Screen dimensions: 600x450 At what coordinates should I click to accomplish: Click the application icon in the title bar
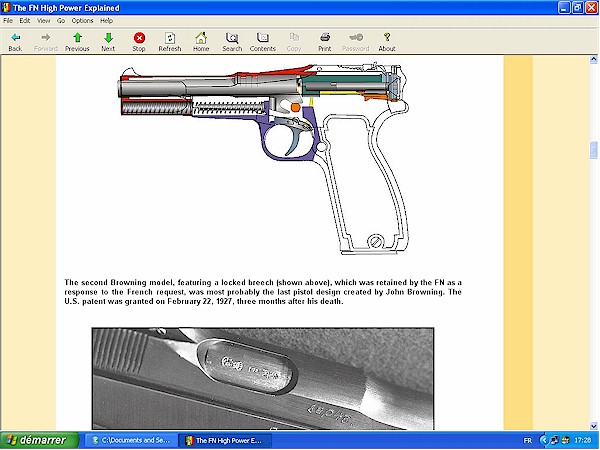tap(6, 8)
